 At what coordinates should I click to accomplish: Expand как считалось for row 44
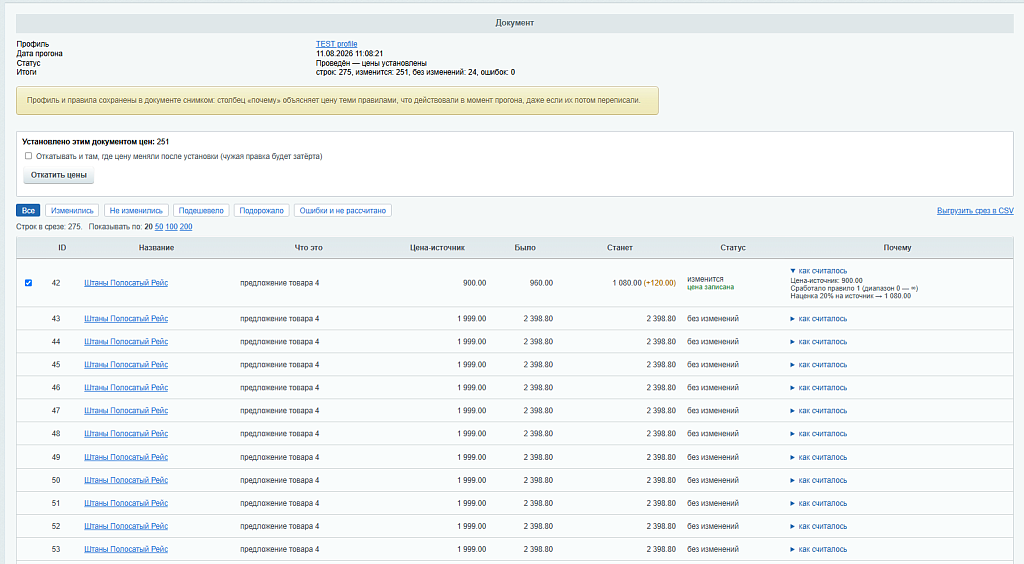pos(818,341)
